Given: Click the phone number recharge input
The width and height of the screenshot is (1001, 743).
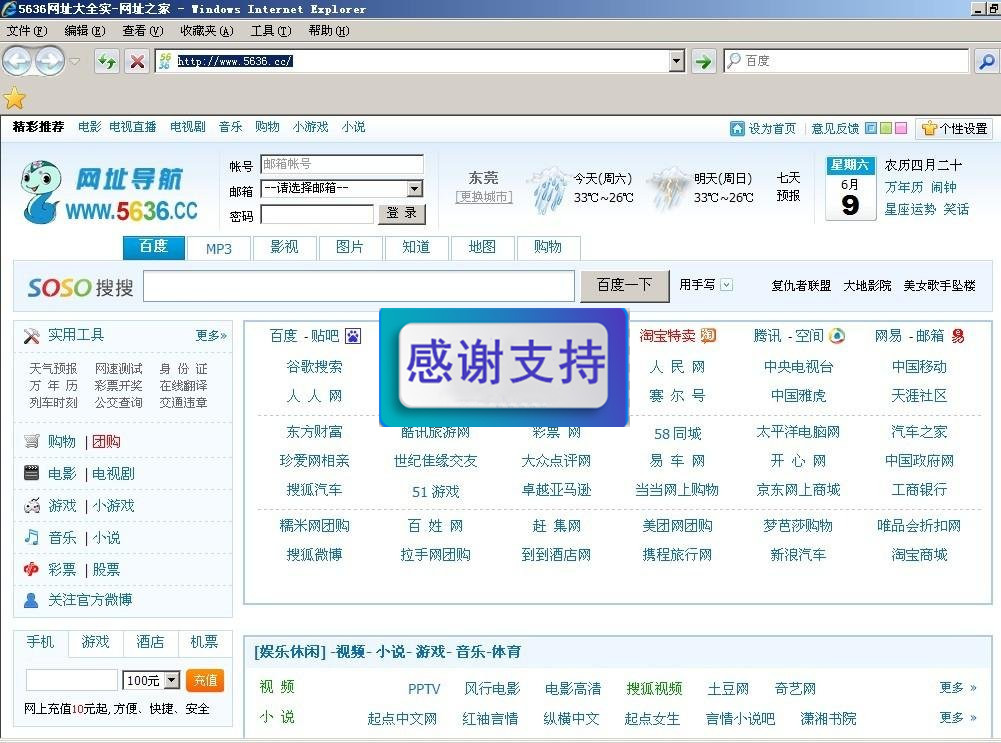Looking at the screenshot, I should click(72, 680).
